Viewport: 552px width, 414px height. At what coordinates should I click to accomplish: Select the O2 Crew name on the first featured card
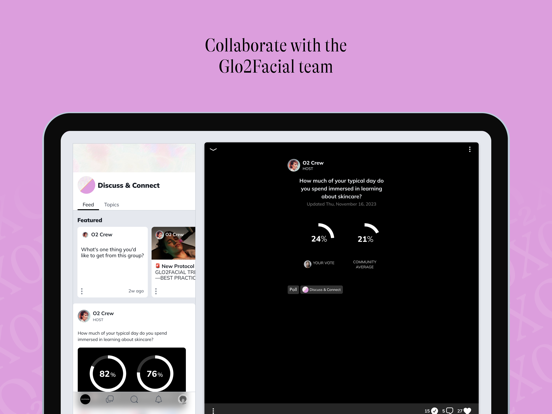[102, 234]
